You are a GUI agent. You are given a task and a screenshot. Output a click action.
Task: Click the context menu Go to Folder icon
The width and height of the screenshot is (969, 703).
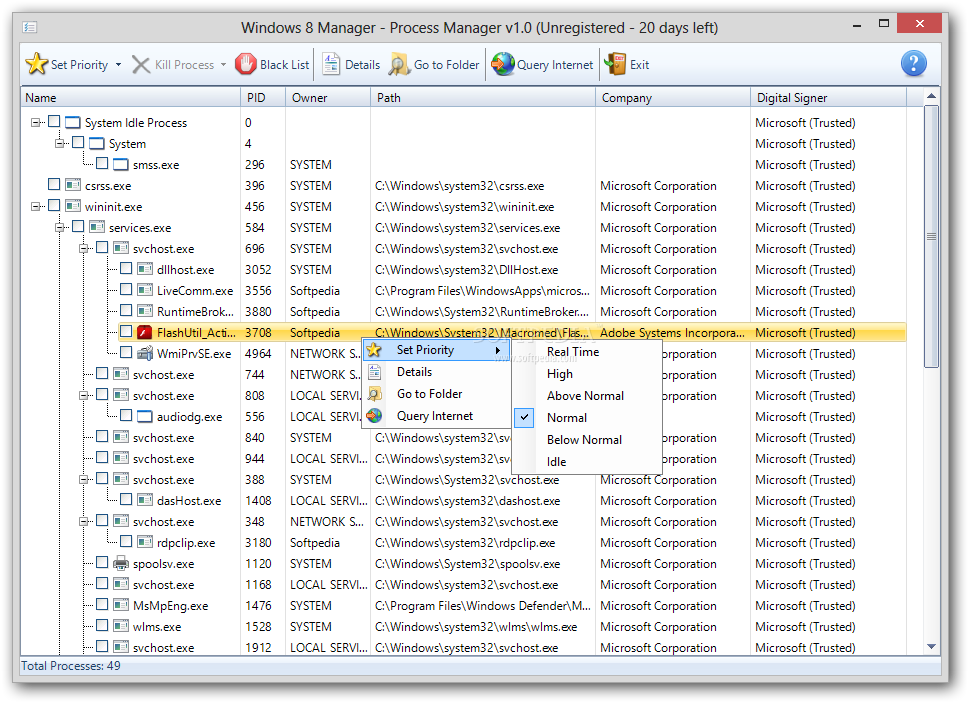(374, 394)
